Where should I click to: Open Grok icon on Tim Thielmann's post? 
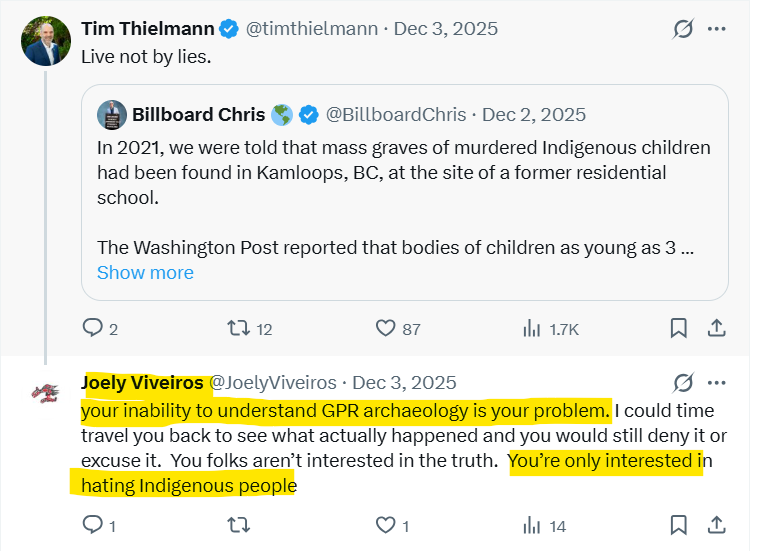point(683,29)
